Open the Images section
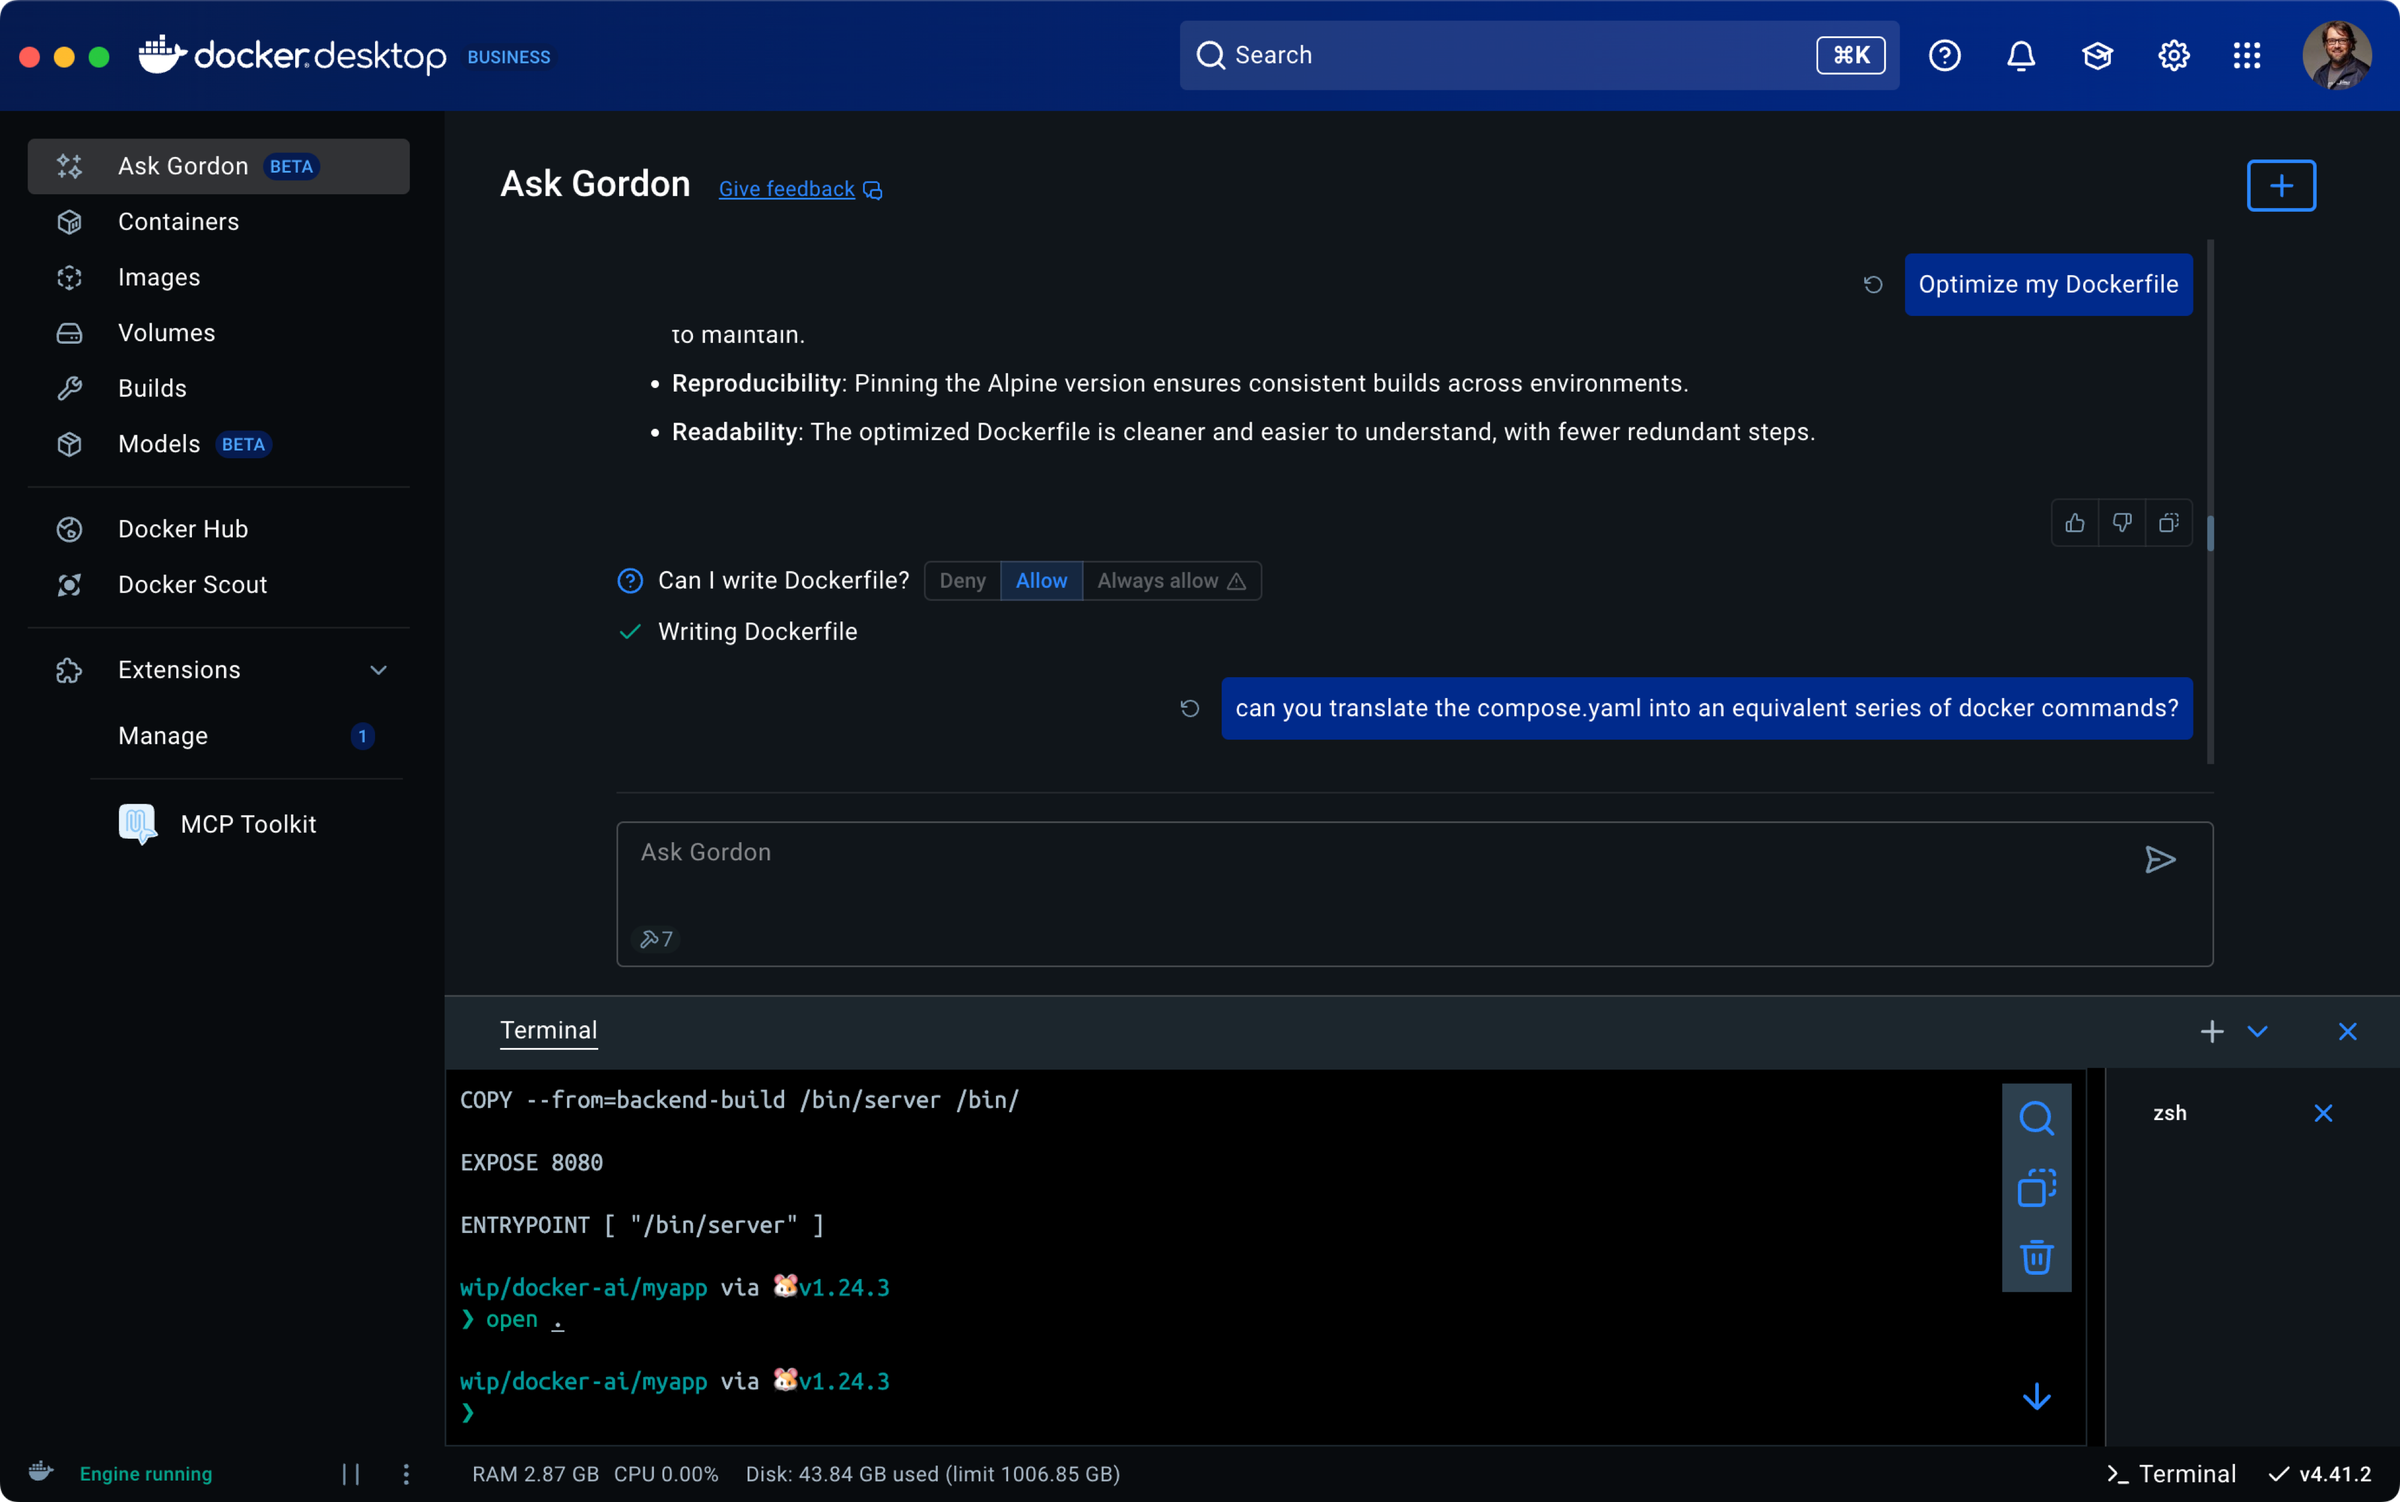Screen dimensions: 2400x1502 158,277
